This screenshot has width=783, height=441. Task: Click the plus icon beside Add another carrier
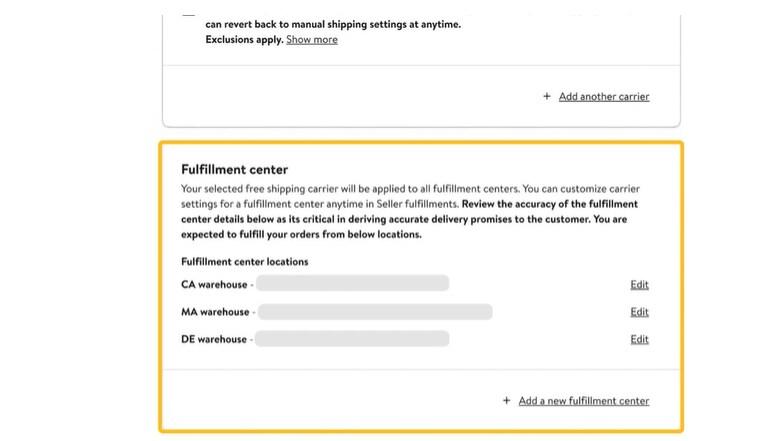point(546,97)
